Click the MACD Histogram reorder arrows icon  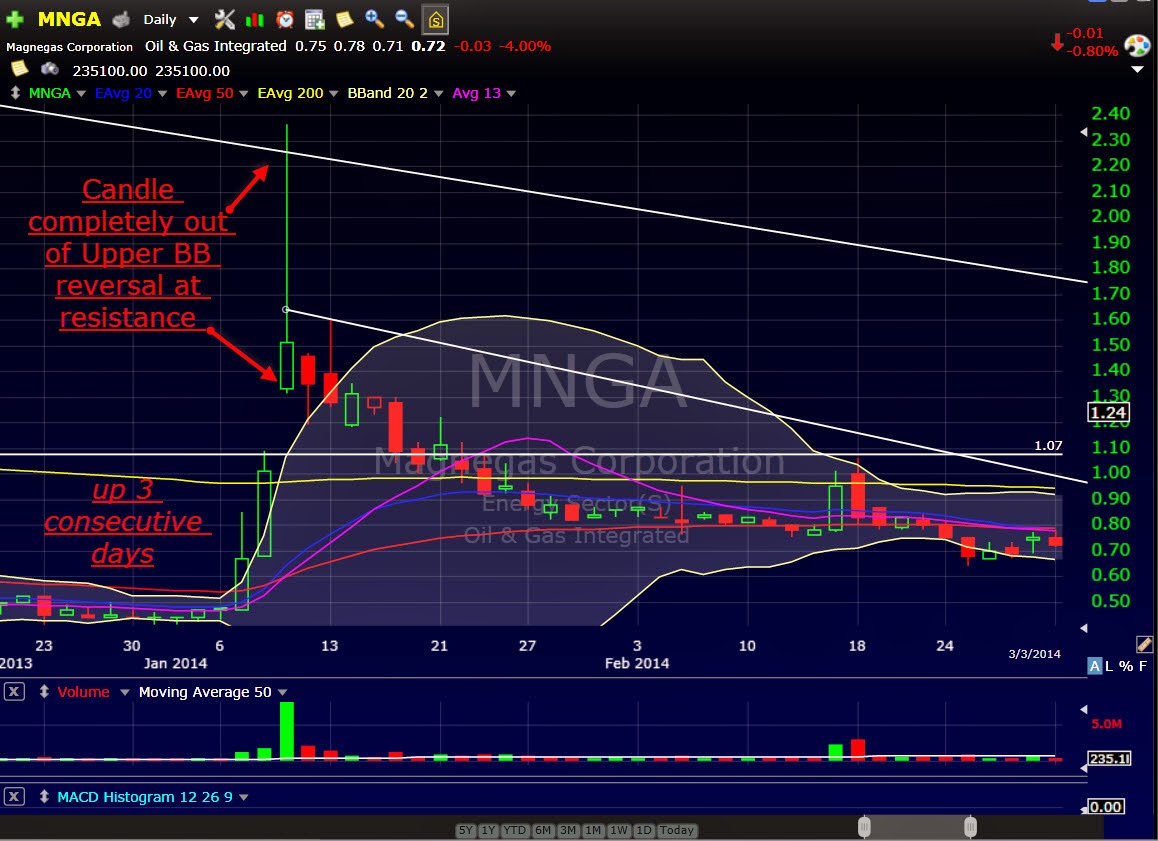pos(44,797)
